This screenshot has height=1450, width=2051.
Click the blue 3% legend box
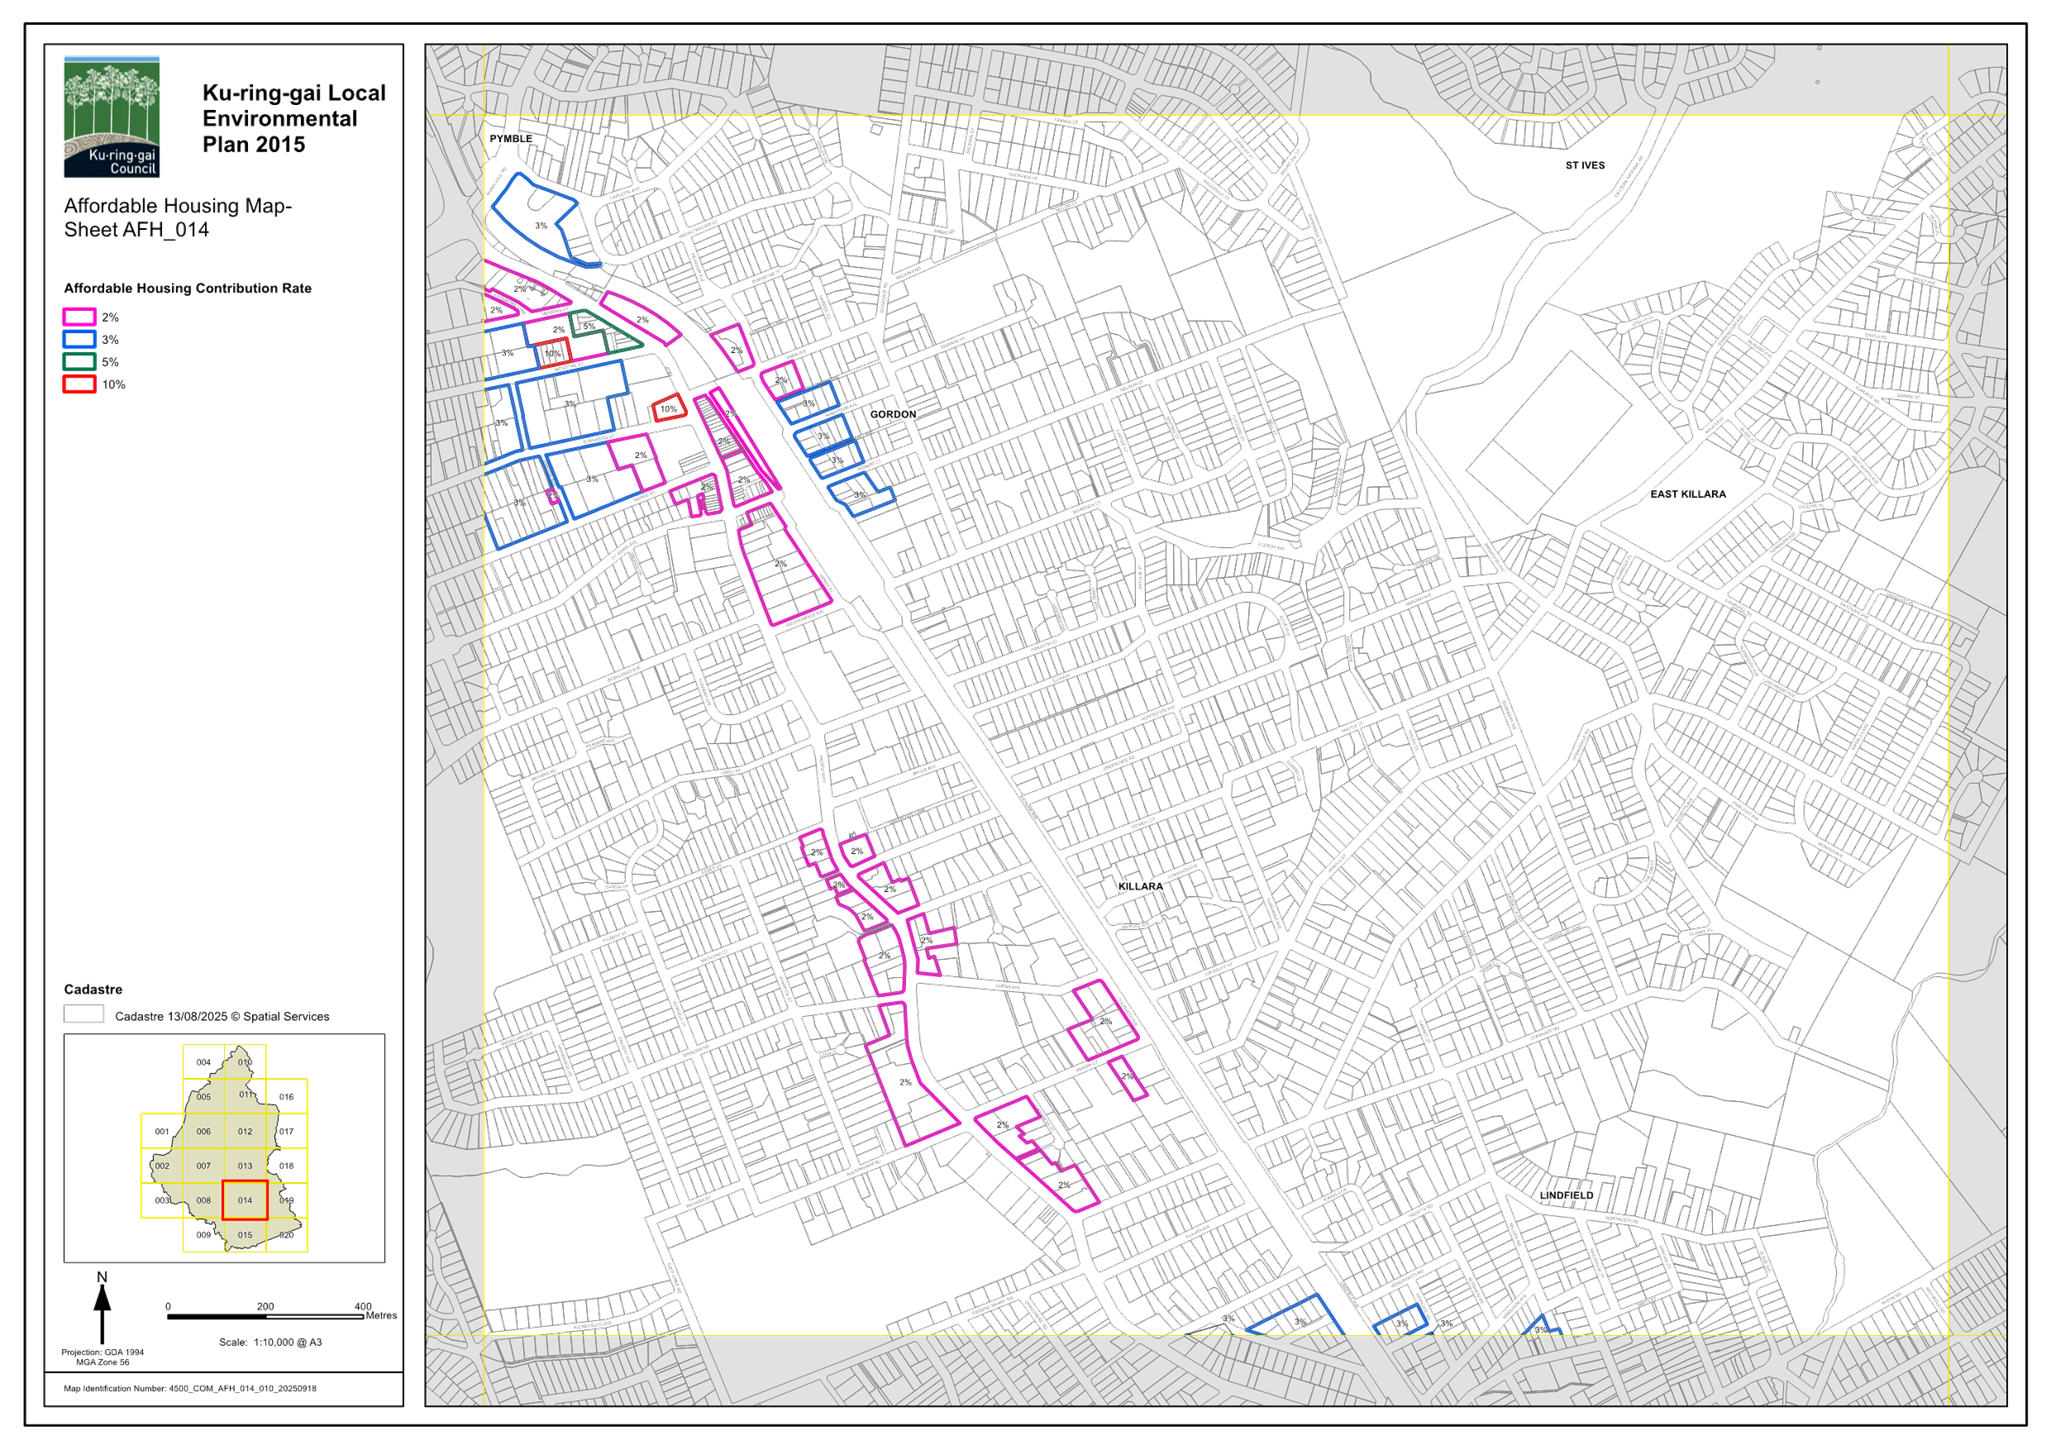tap(80, 339)
